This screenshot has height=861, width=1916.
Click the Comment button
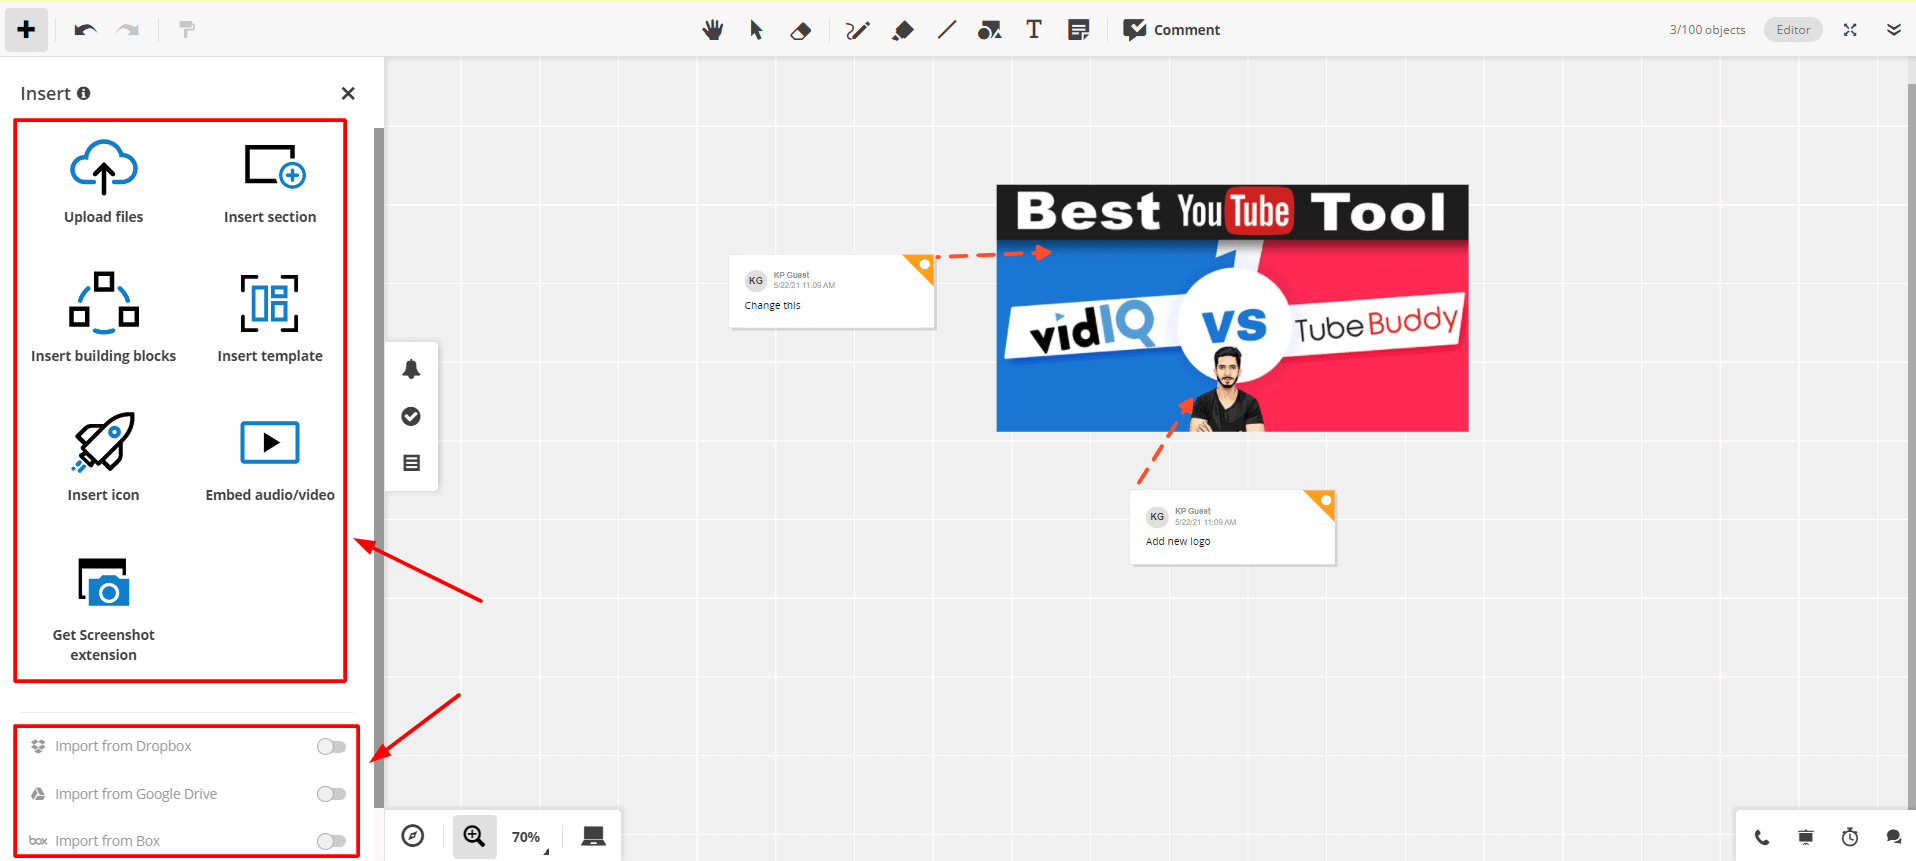[x=1171, y=30]
